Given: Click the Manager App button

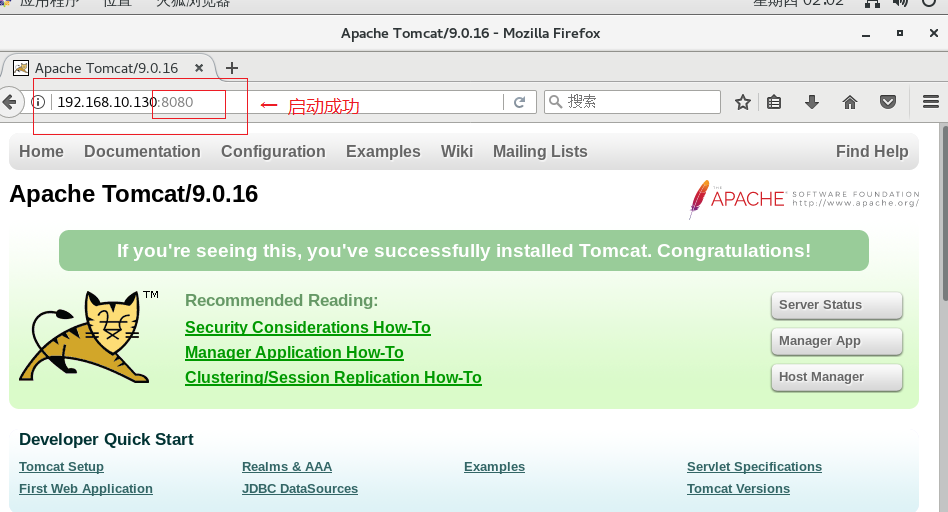Looking at the screenshot, I should (x=837, y=341).
